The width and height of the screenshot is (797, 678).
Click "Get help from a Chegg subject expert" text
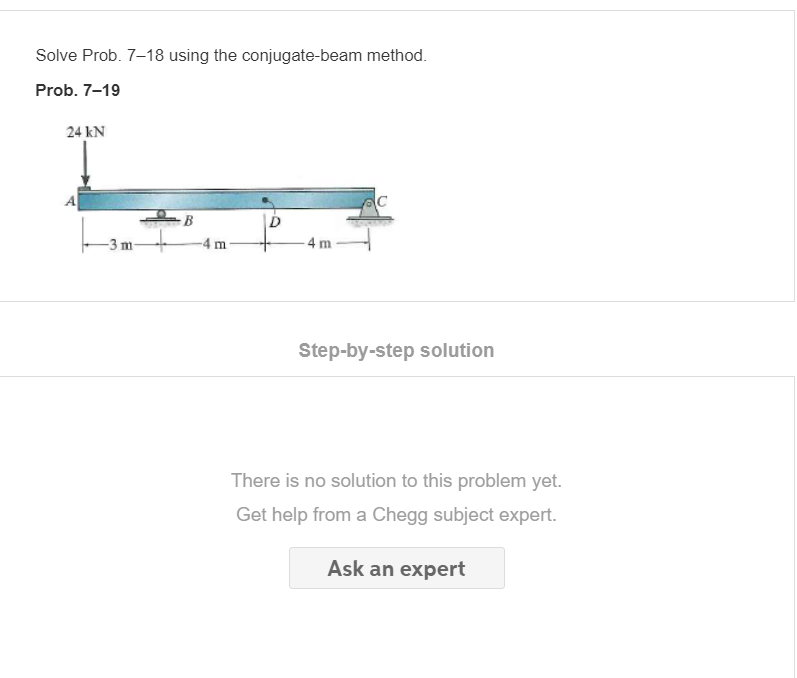click(x=396, y=514)
